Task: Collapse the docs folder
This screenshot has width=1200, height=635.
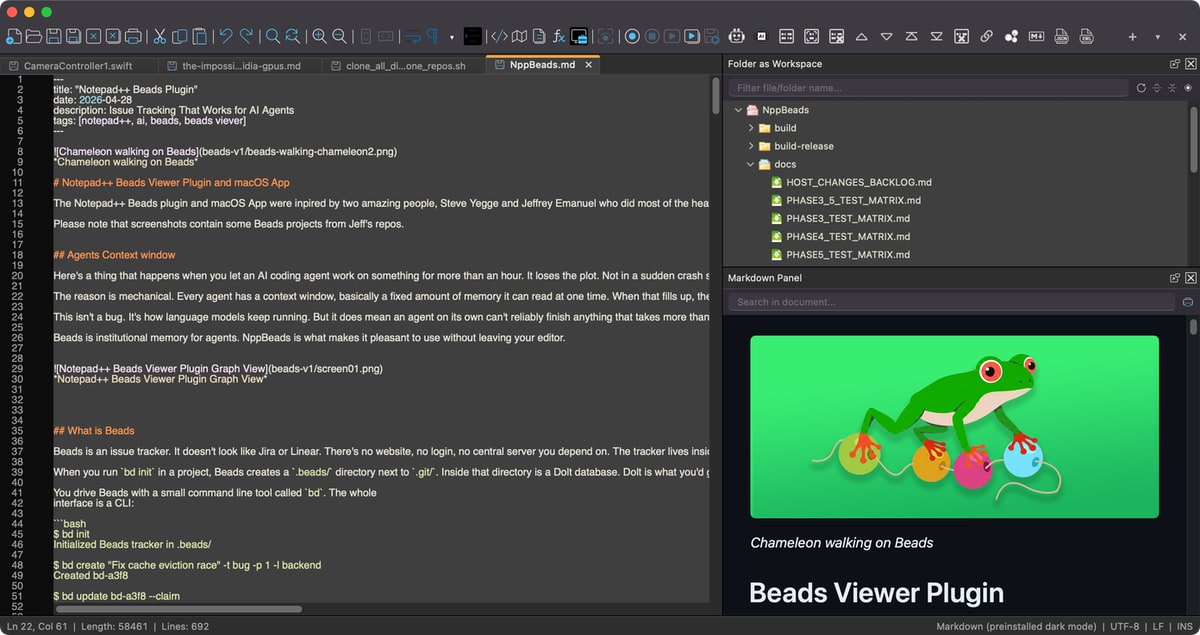Action: [x=751, y=164]
